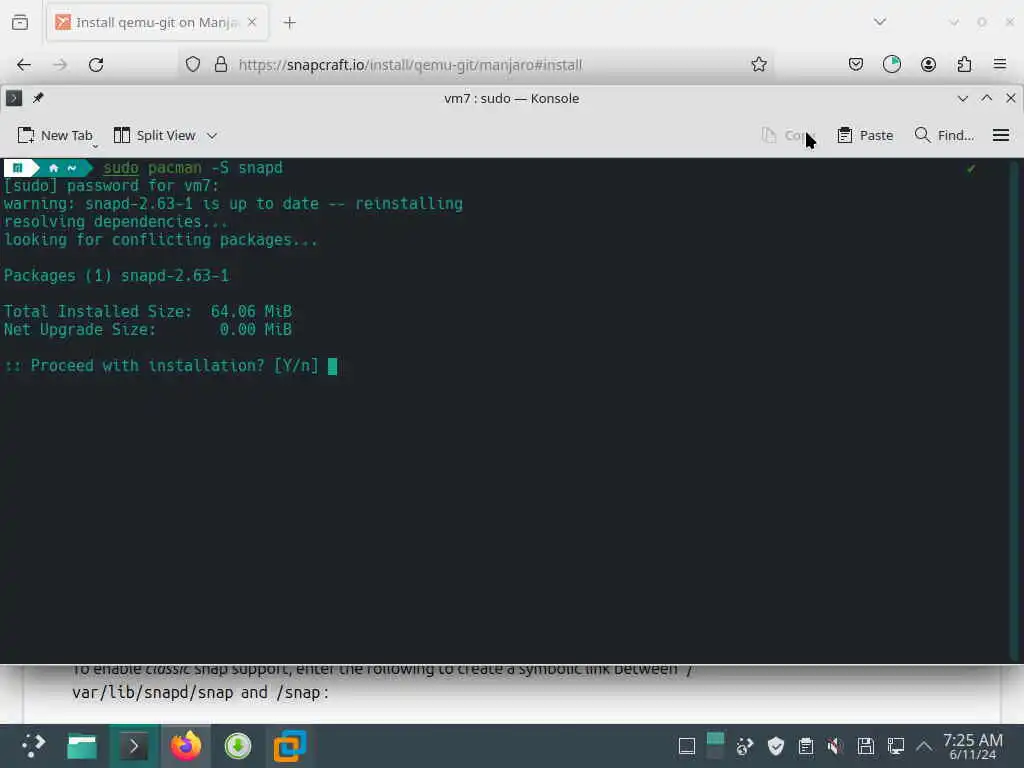Open a New Tab in Konsole

coord(55,135)
